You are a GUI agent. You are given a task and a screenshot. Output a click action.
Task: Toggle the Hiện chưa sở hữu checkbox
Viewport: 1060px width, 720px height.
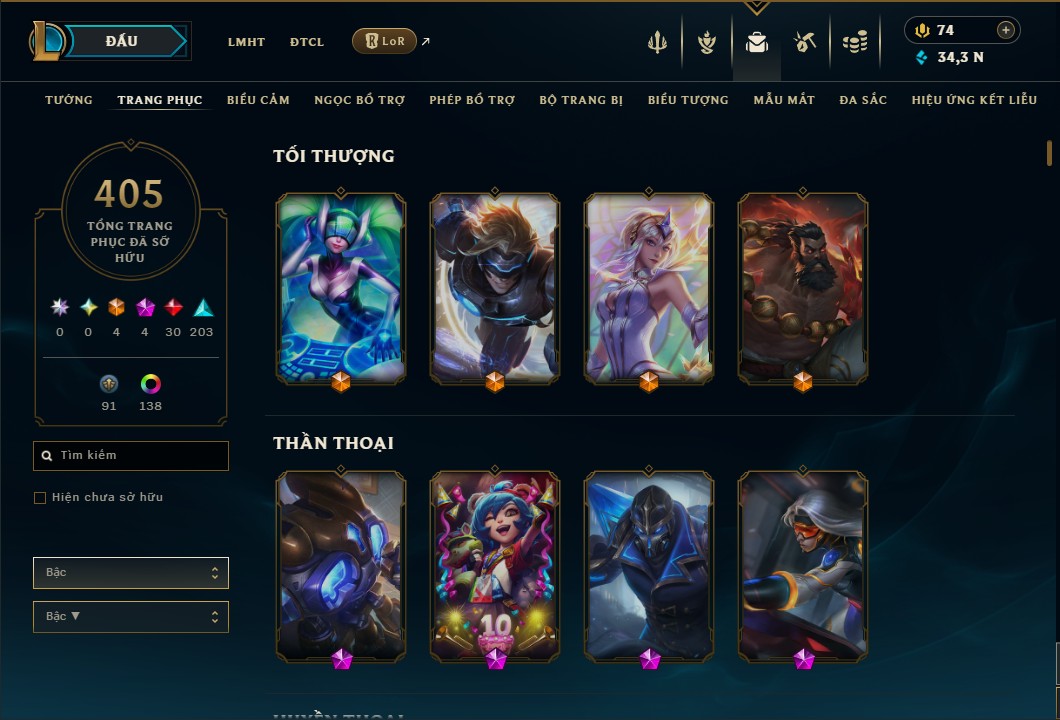(40, 498)
